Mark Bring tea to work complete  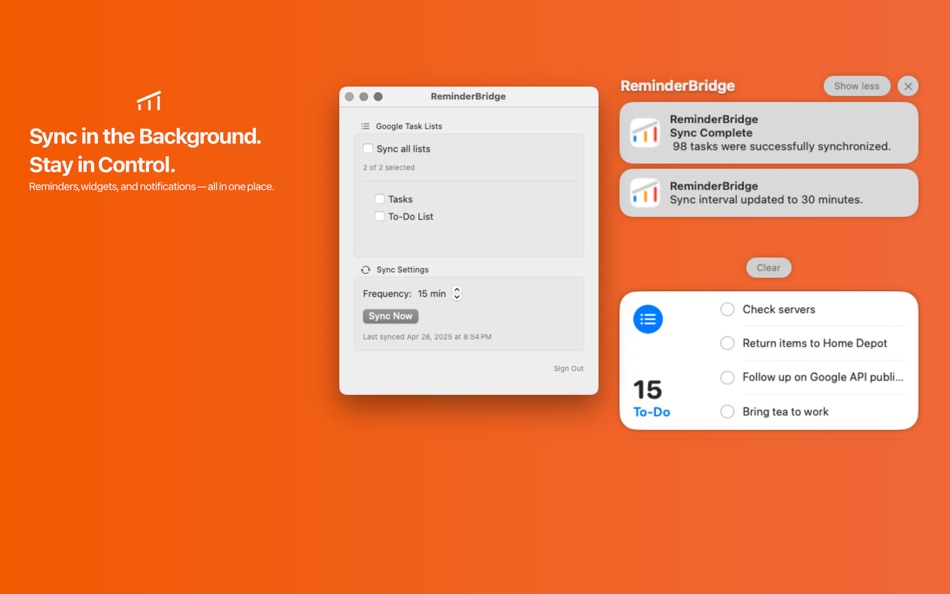pyautogui.click(x=727, y=412)
